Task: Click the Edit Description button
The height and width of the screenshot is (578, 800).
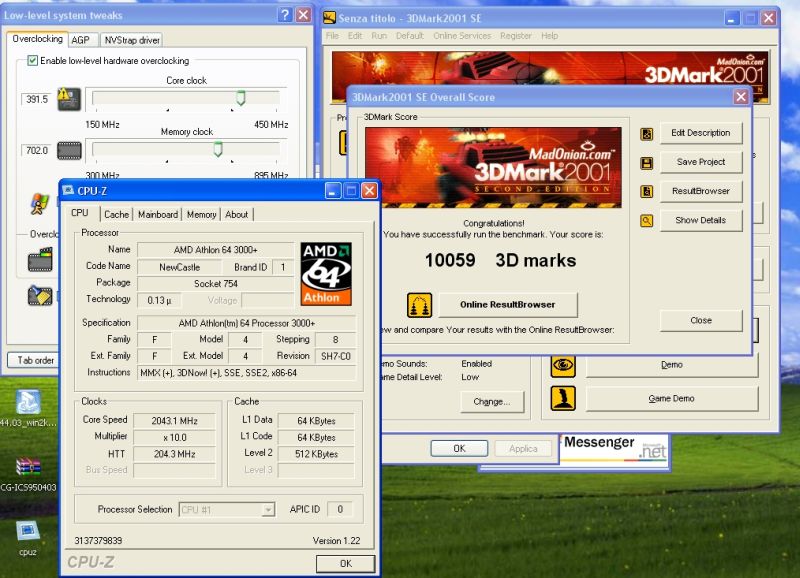Action: click(x=701, y=133)
